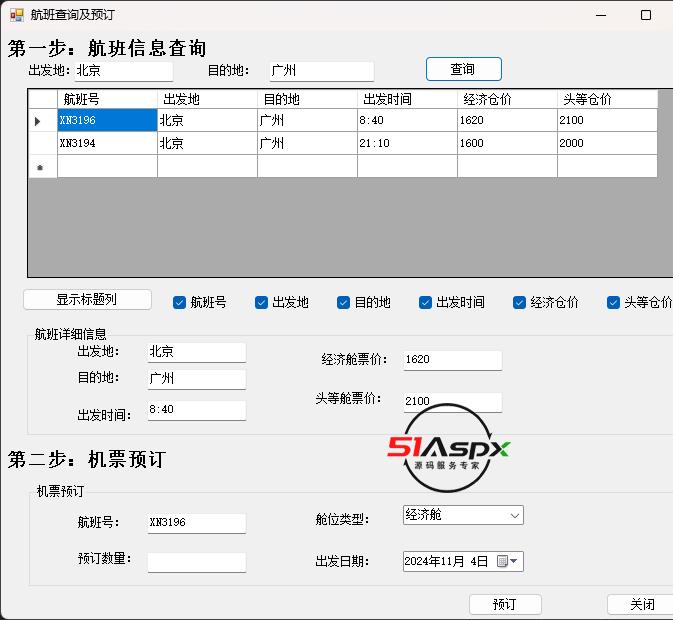The width and height of the screenshot is (673, 620).
Task: Disable the 目的地 column checkbox
Action: pos(344,302)
